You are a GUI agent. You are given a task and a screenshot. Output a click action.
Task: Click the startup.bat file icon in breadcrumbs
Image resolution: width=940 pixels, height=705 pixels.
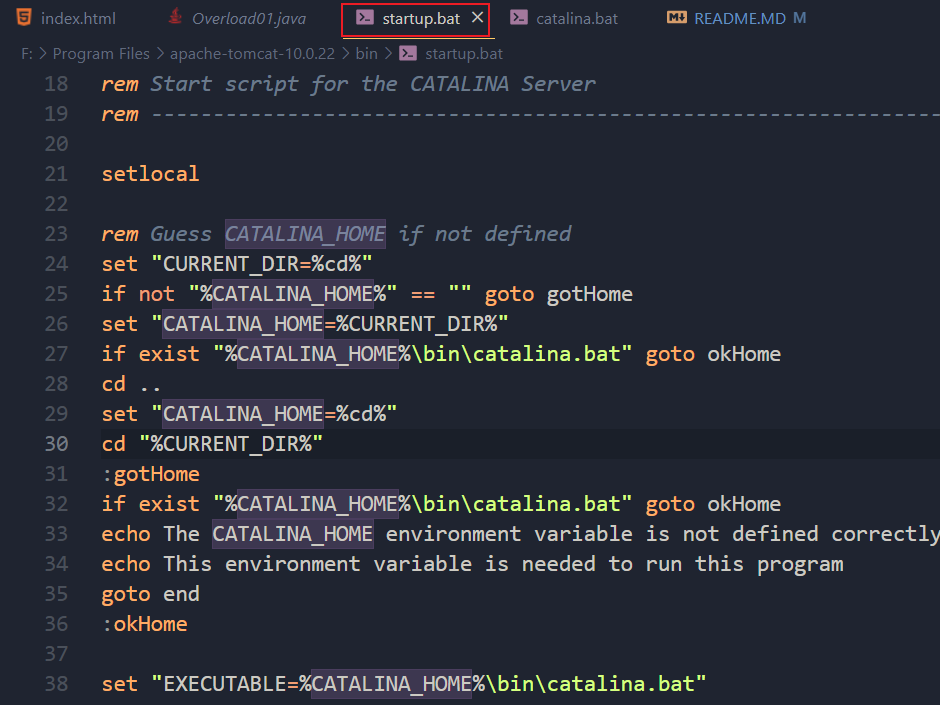[x=408, y=54]
